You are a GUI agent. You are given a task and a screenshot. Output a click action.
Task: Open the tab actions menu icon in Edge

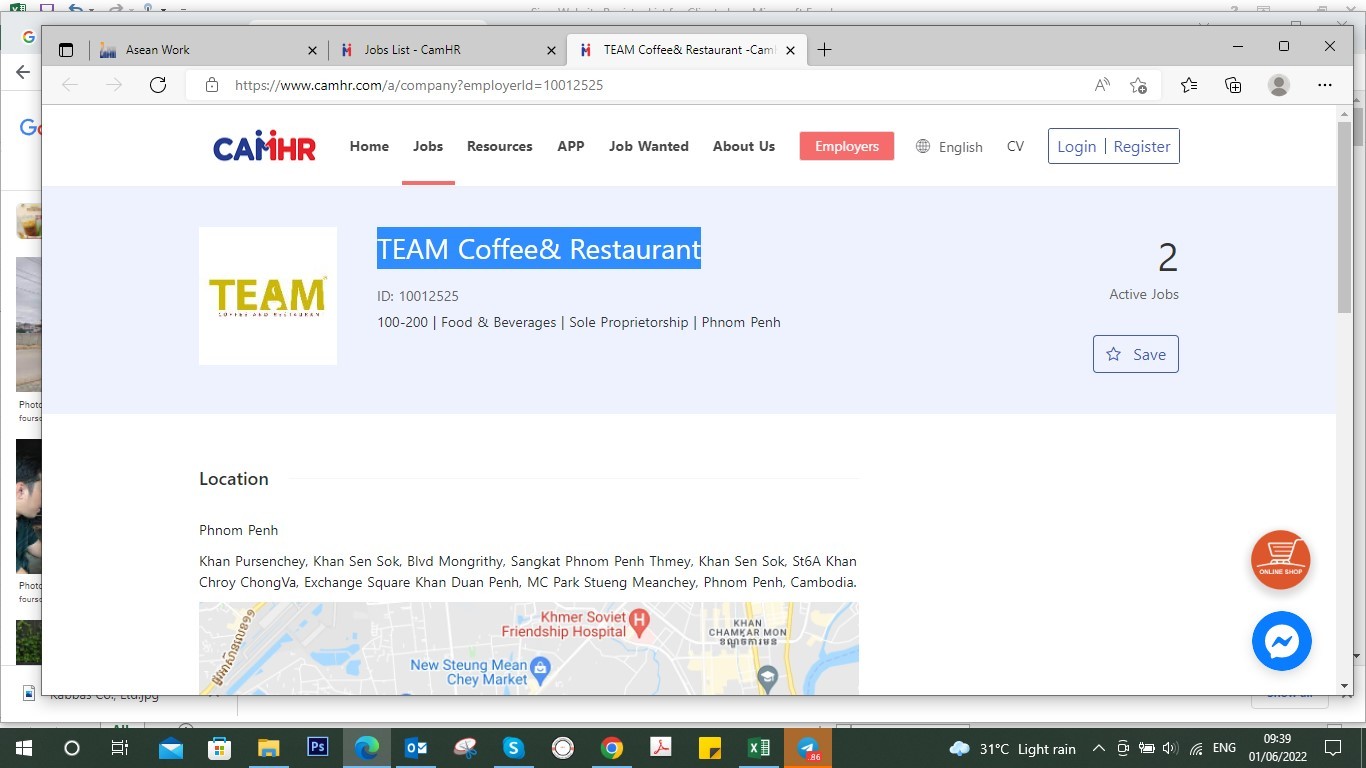(66, 50)
